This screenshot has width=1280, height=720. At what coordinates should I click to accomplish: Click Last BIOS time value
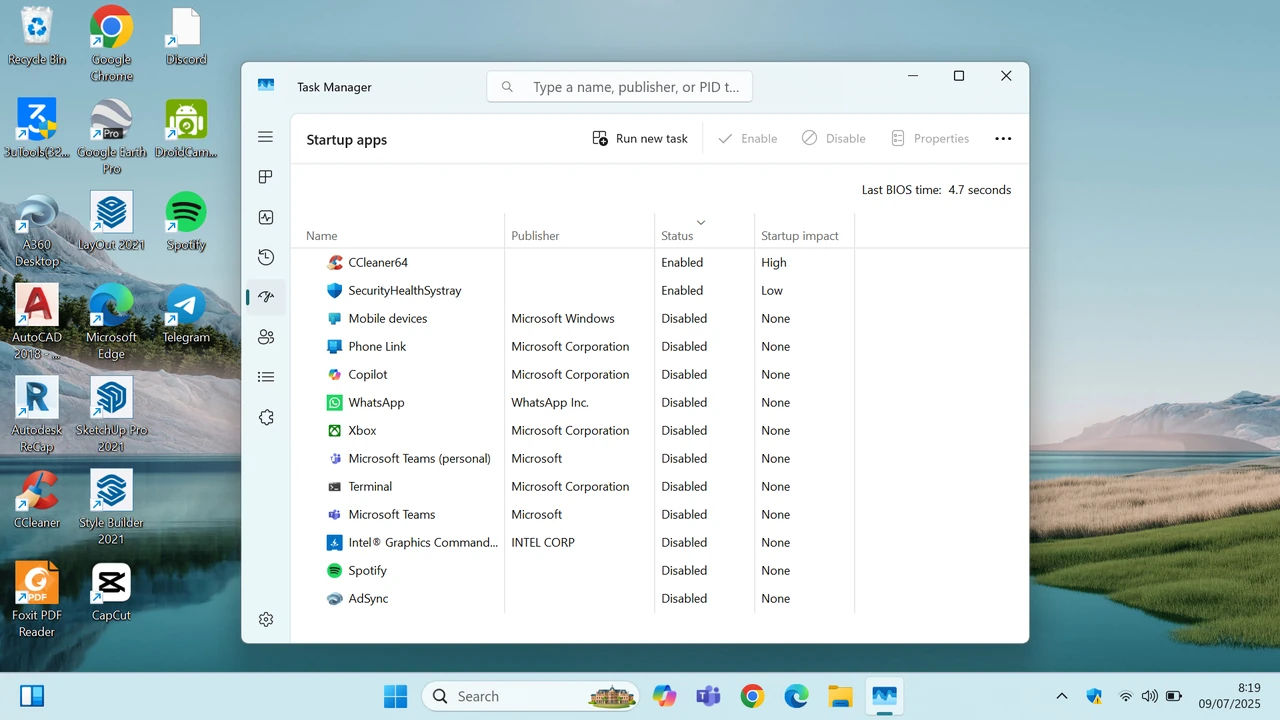(x=979, y=190)
